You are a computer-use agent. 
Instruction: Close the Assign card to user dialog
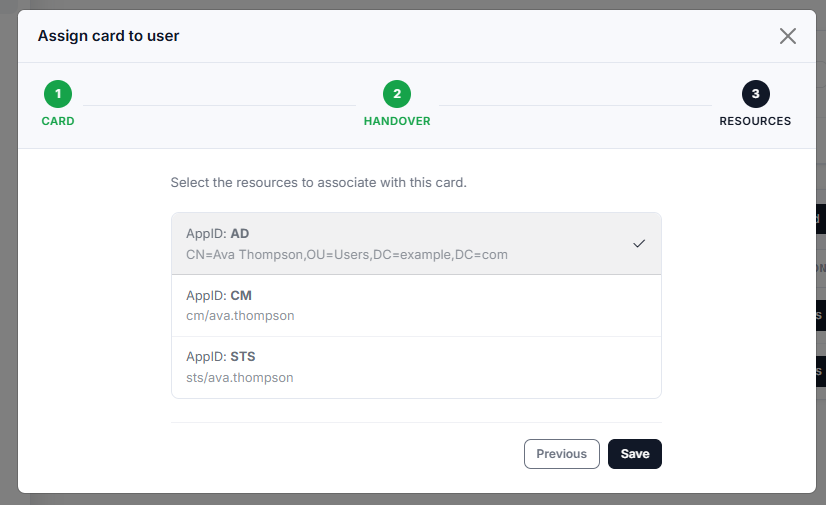coord(788,36)
